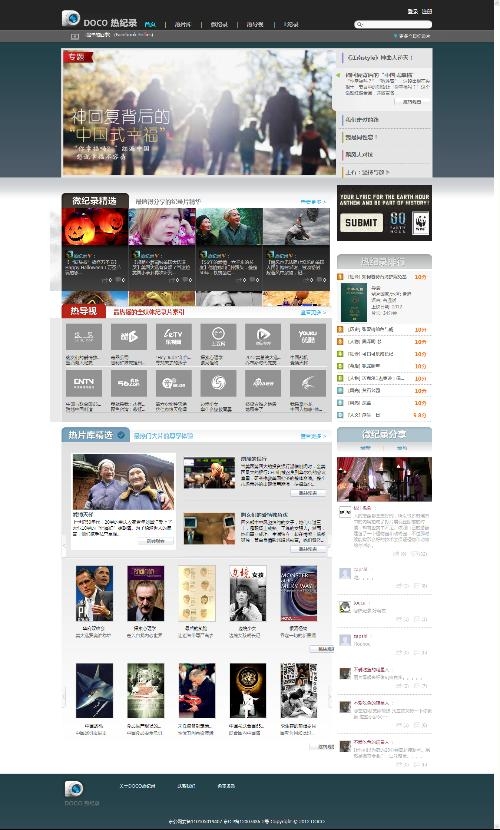Click the DOCO logo in the header
The image size is (500, 830).
(x=99, y=20)
